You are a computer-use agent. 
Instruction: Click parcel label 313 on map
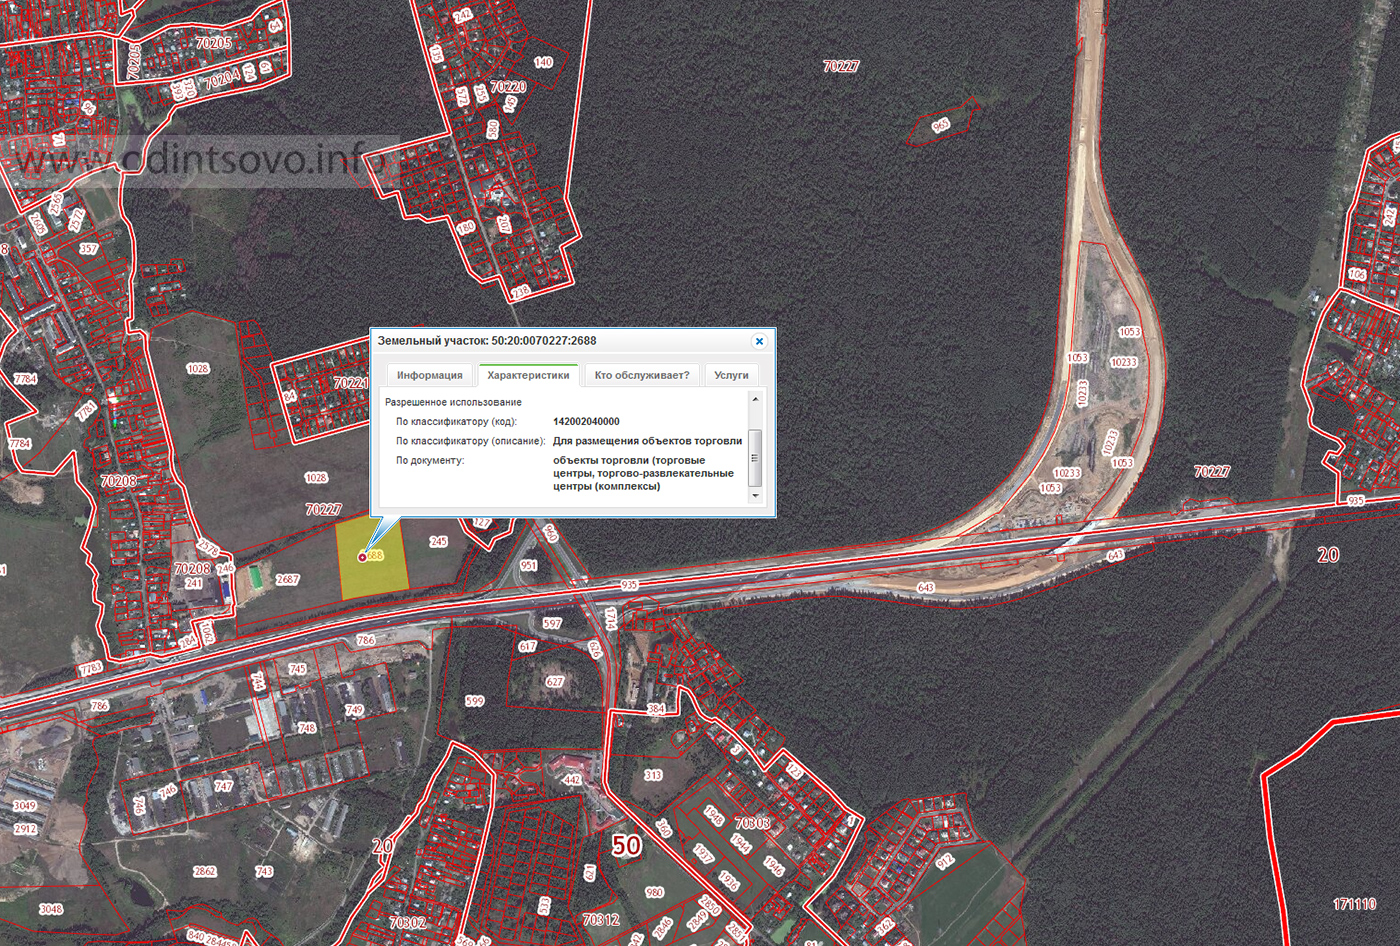tap(653, 775)
